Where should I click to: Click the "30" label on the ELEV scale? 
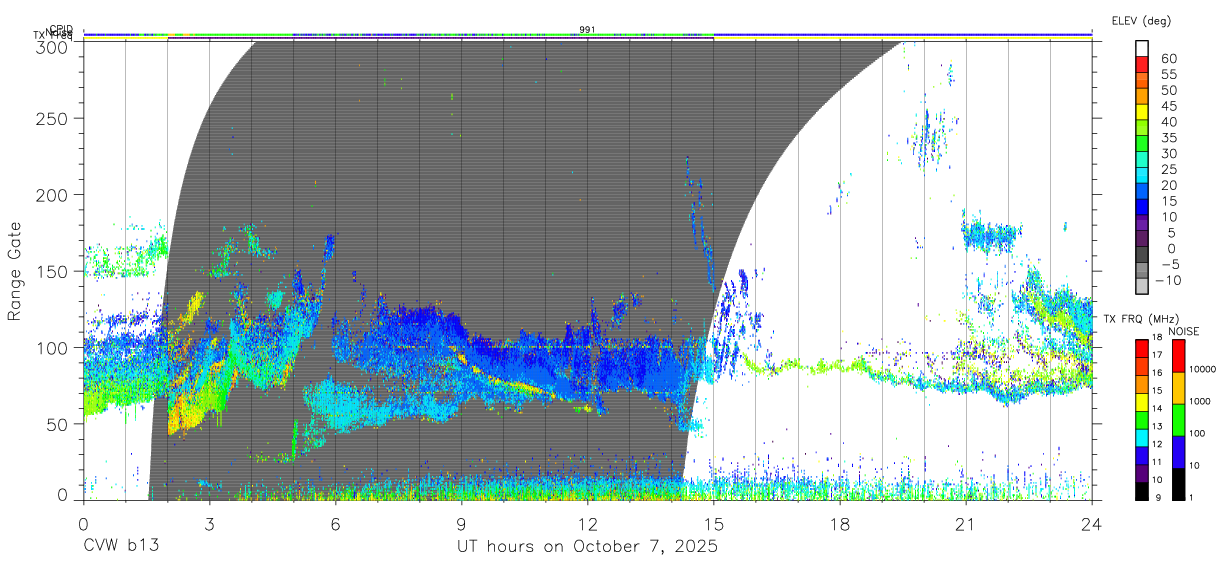[1168, 153]
